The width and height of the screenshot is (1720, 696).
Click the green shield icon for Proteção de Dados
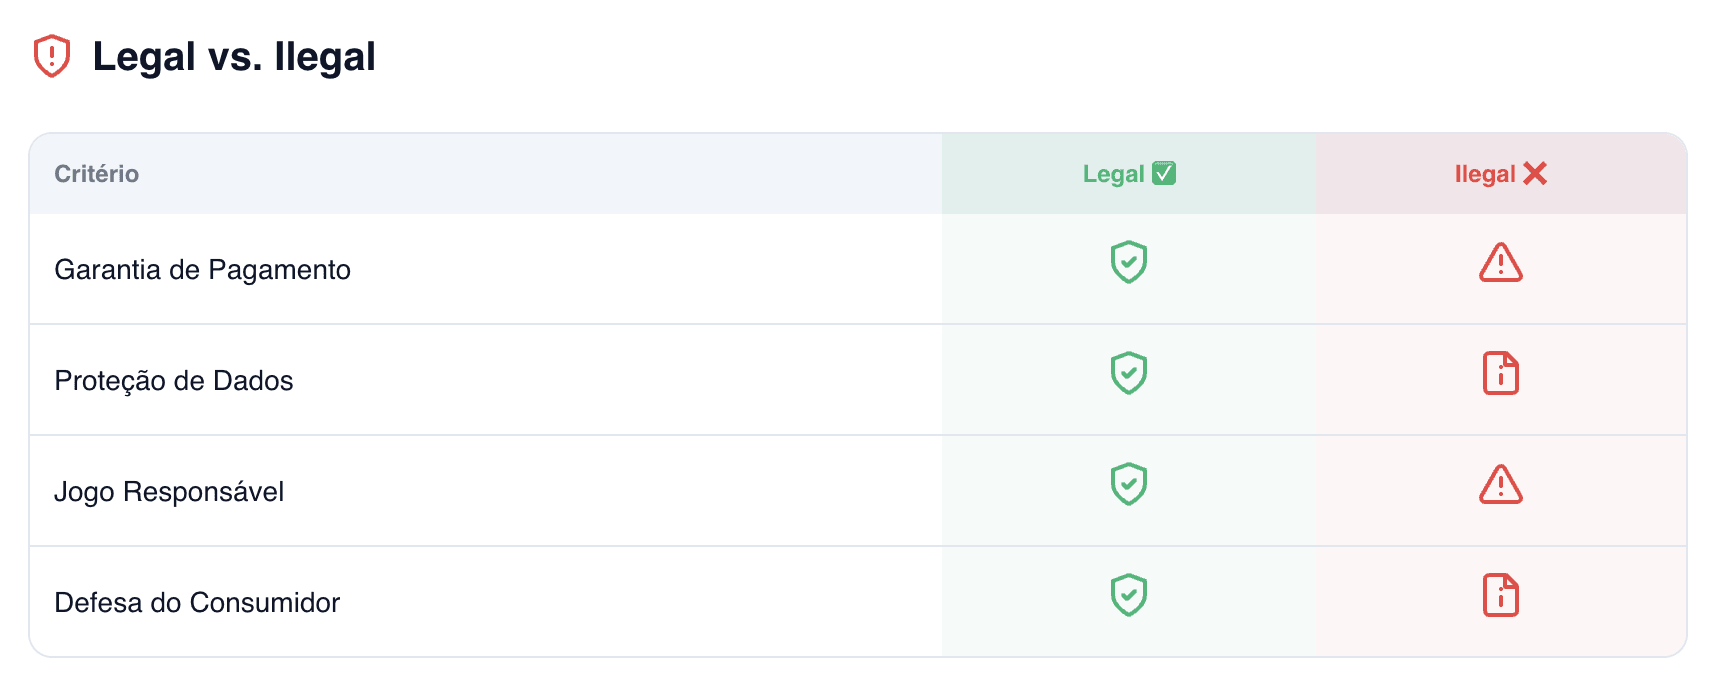(x=1128, y=373)
